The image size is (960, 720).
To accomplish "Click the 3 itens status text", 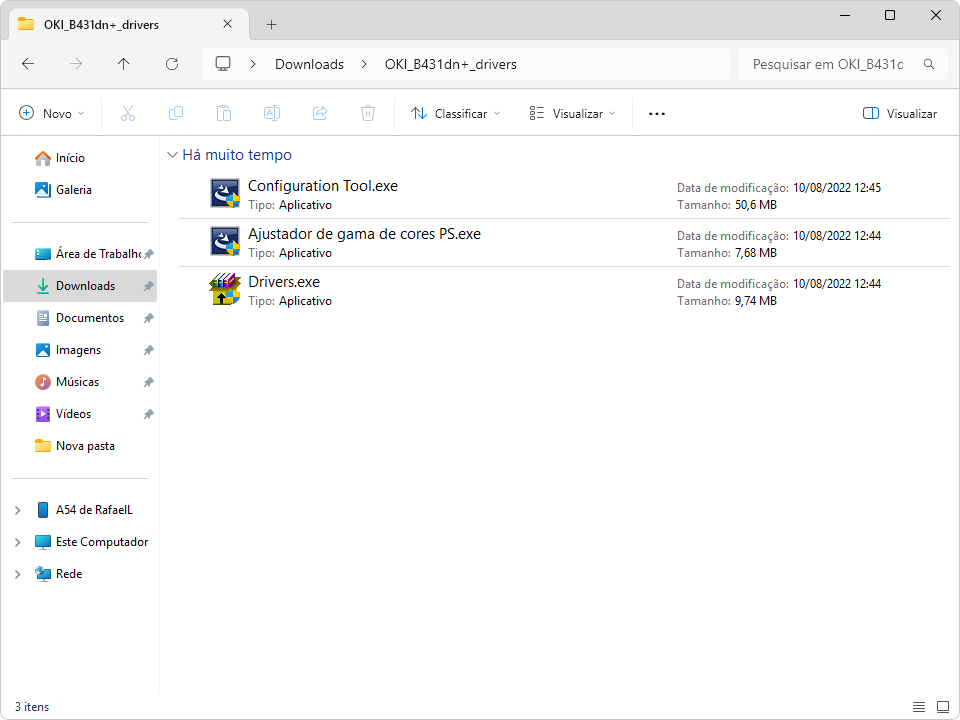I will pos(32,707).
